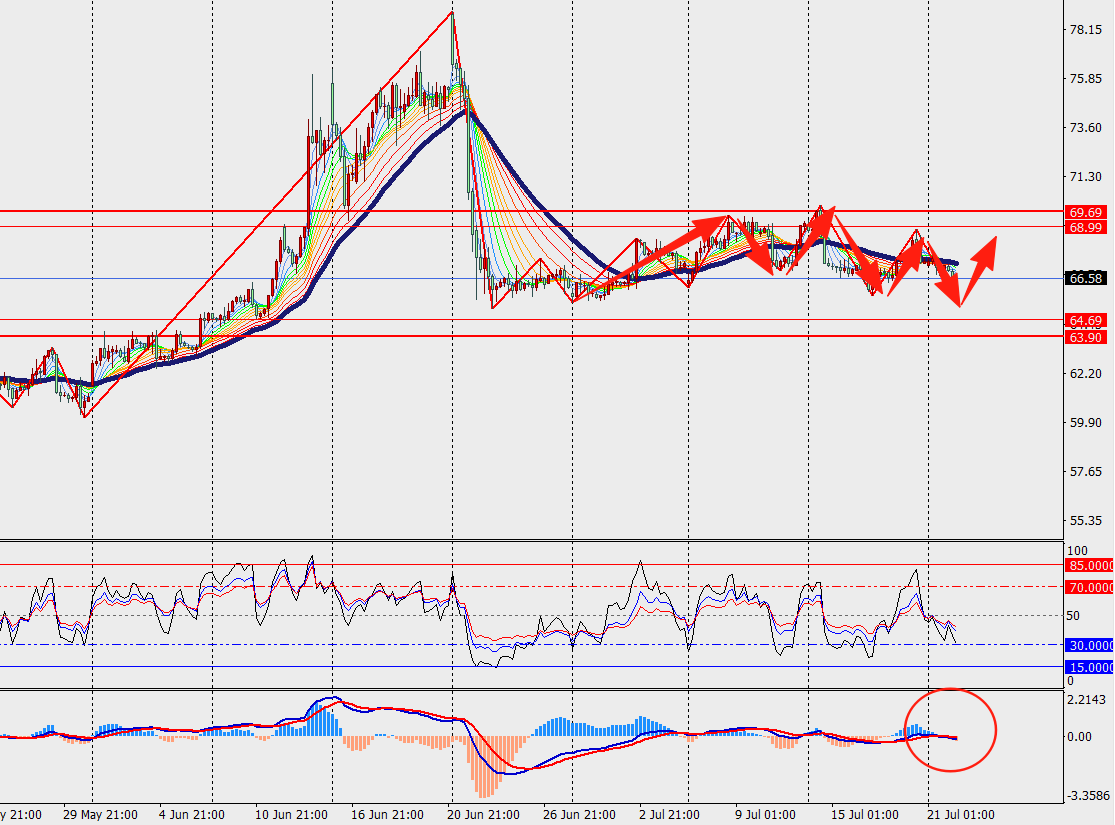The height and width of the screenshot is (825, 1115).
Task: Click the MACD 2.2143 scale maximum
Action: (1087, 701)
